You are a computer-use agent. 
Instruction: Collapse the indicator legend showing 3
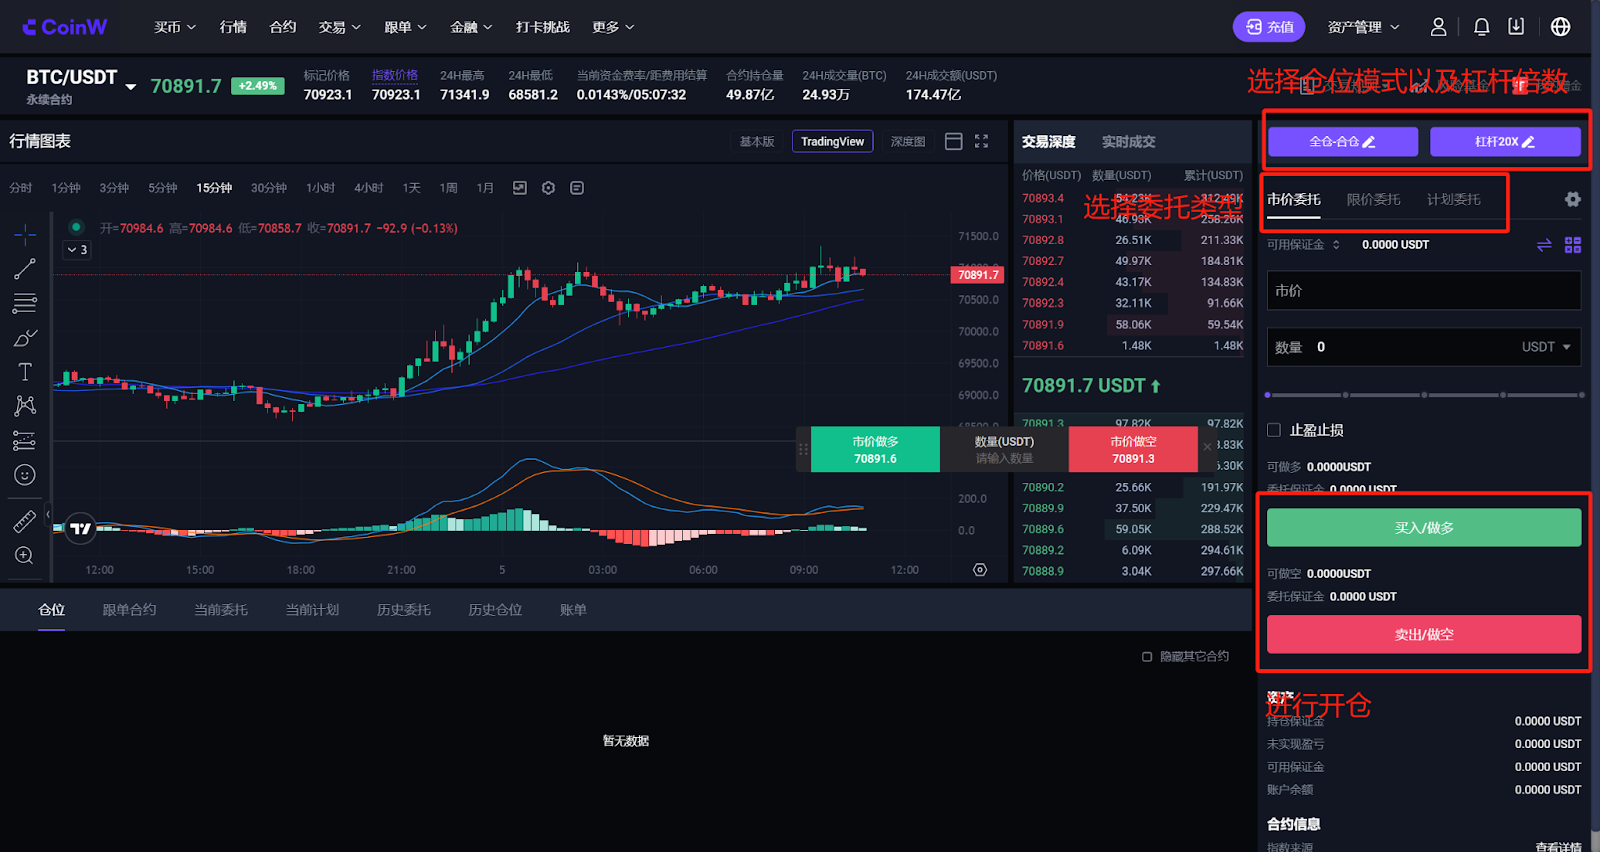[x=78, y=250]
